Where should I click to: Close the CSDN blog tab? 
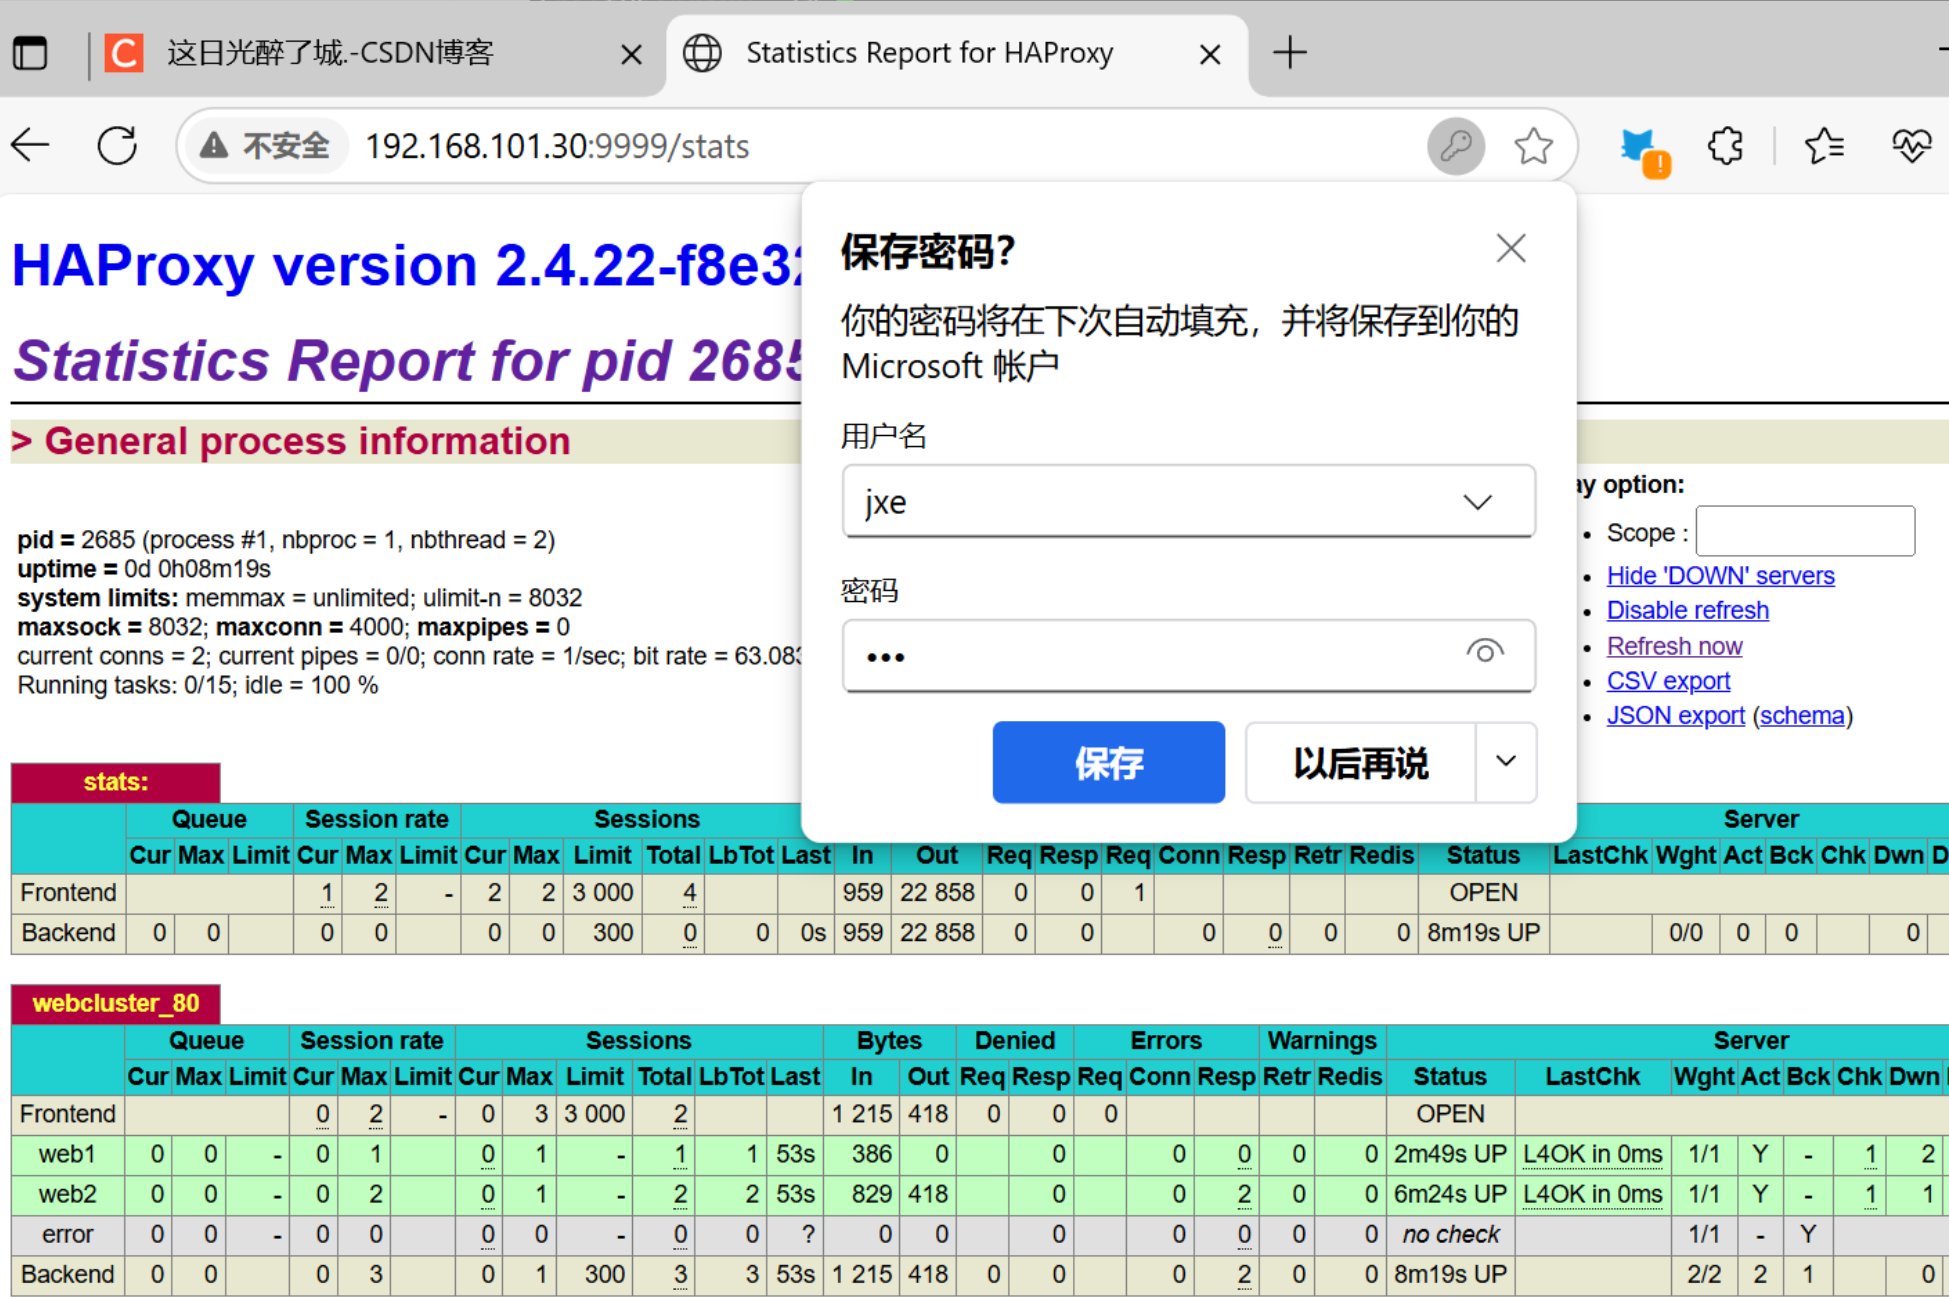[x=631, y=54]
